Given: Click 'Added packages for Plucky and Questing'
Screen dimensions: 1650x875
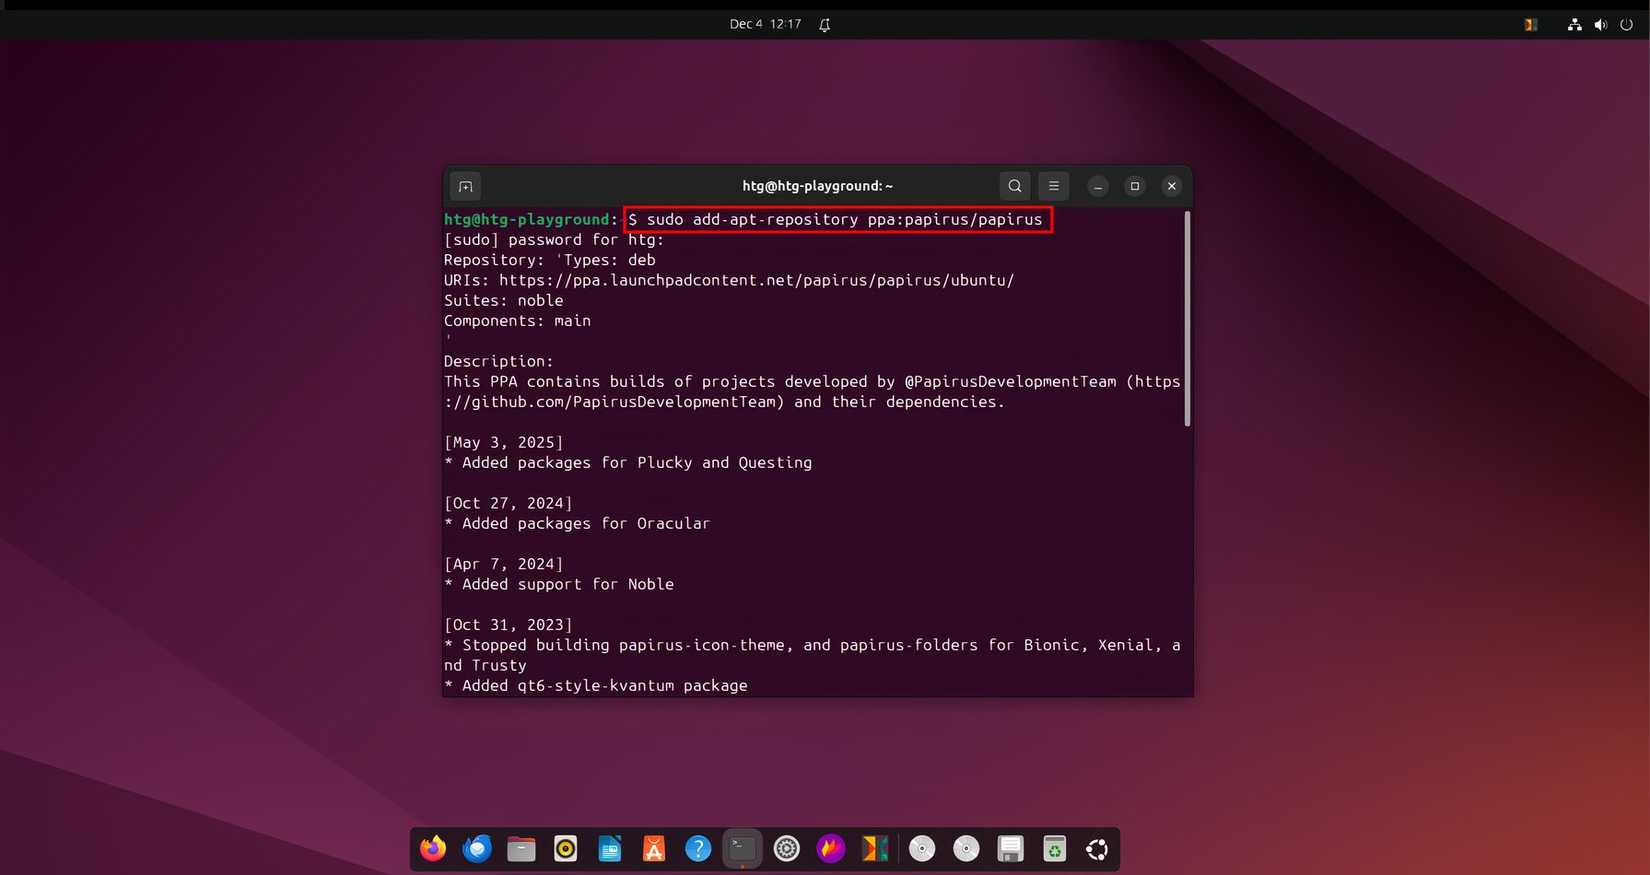Looking at the screenshot, I should pyautogui.click(x=628, y=463).
